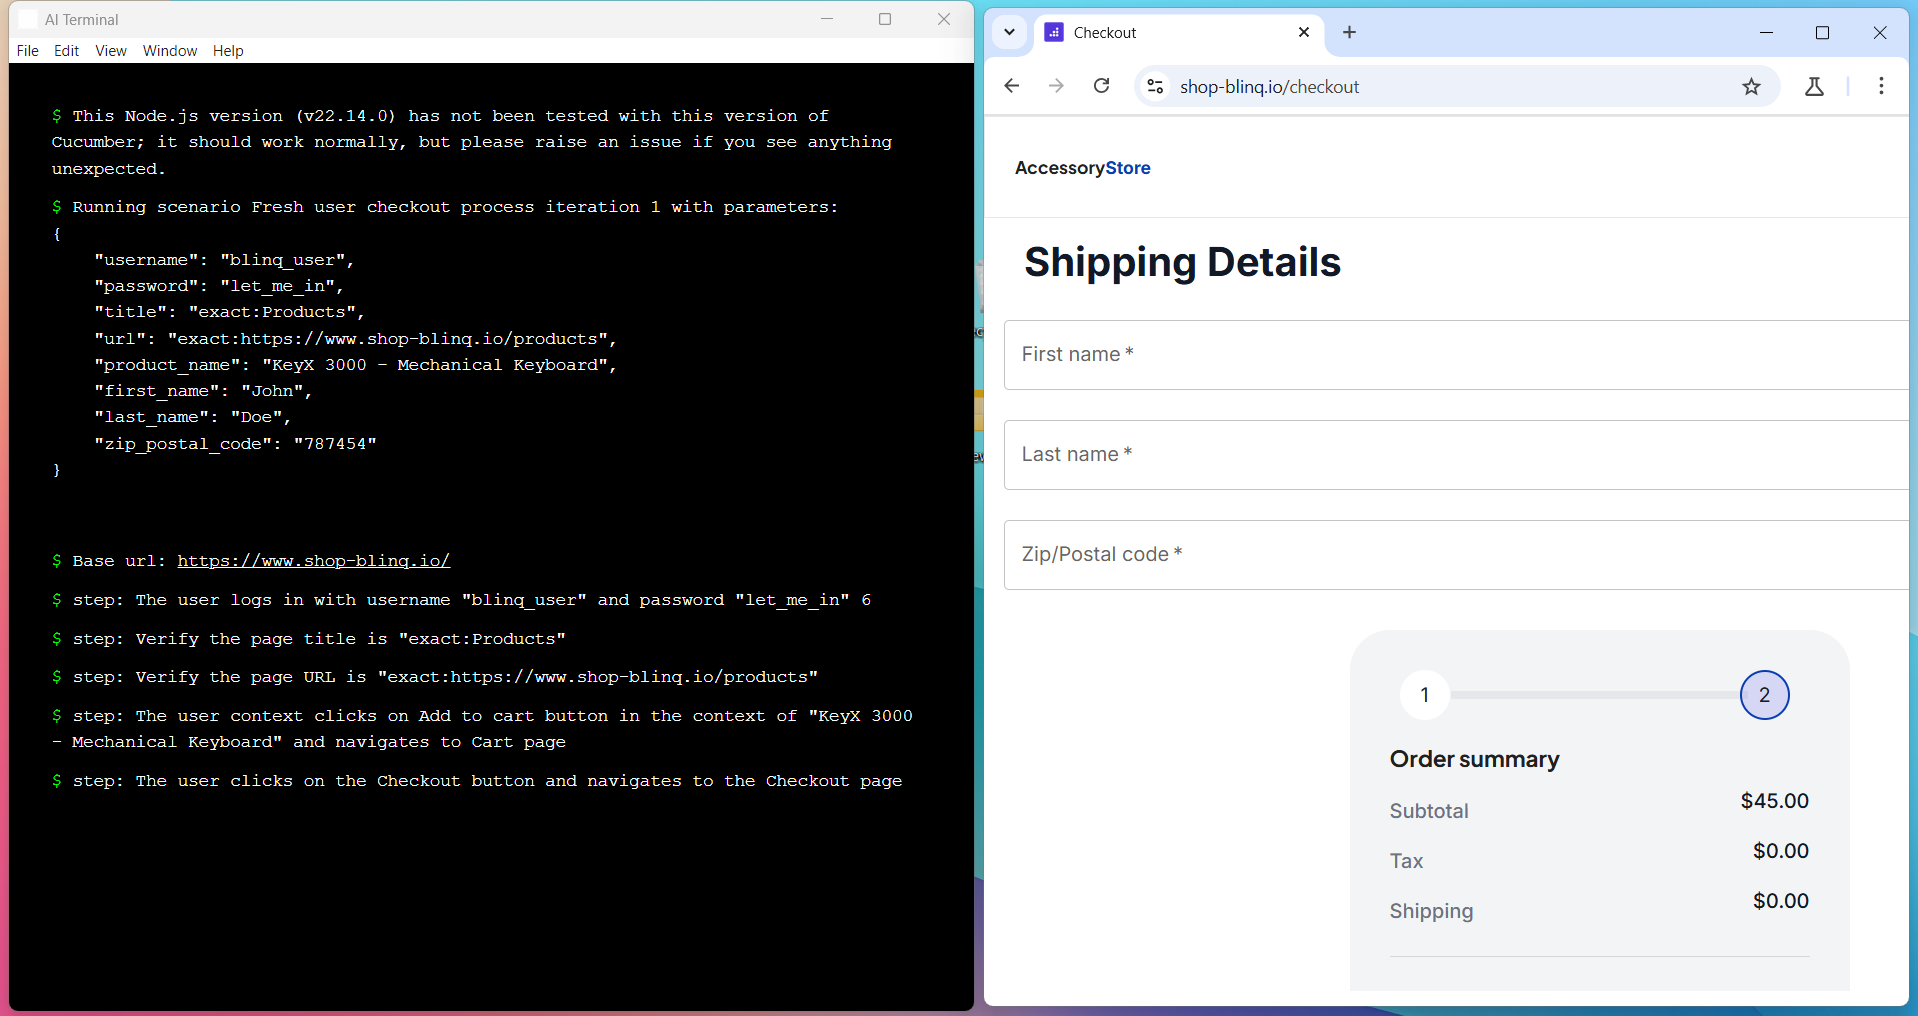The image size is (1918, 1016).
Task: Click the browser forward arrow
Action: tap(1056, 86)
